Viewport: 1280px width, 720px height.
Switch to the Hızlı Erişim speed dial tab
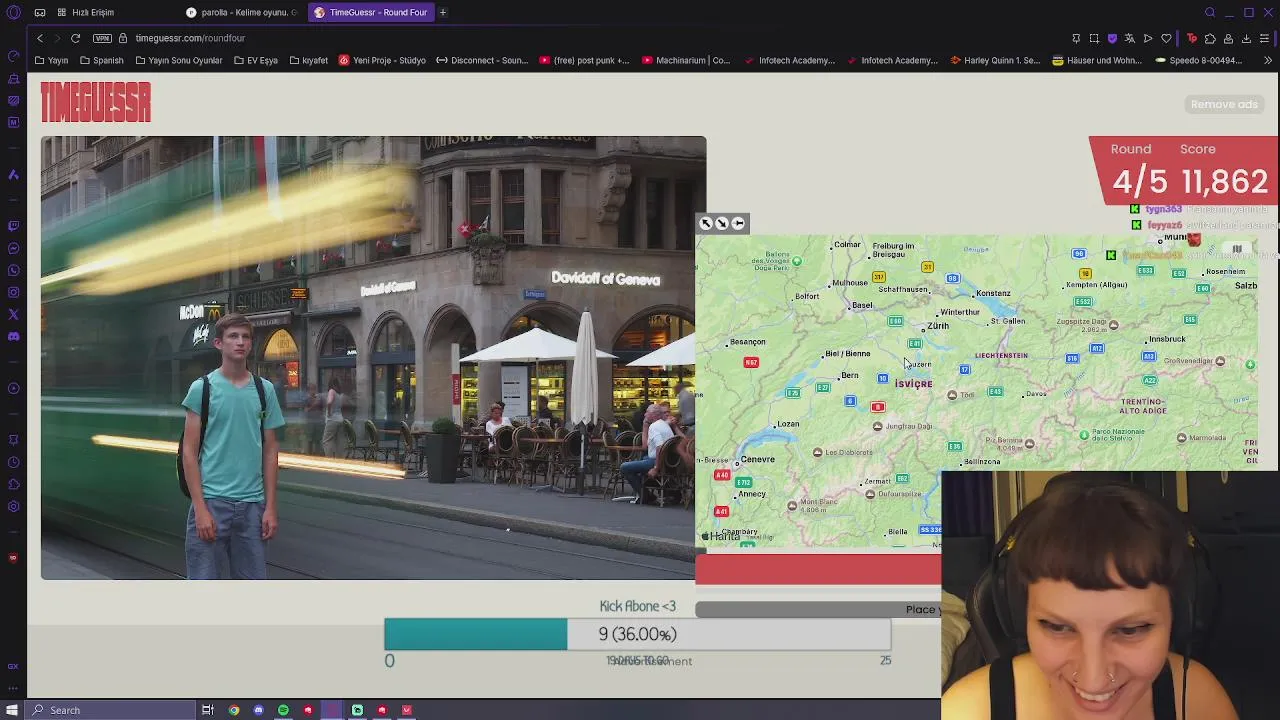pos(86,12)
